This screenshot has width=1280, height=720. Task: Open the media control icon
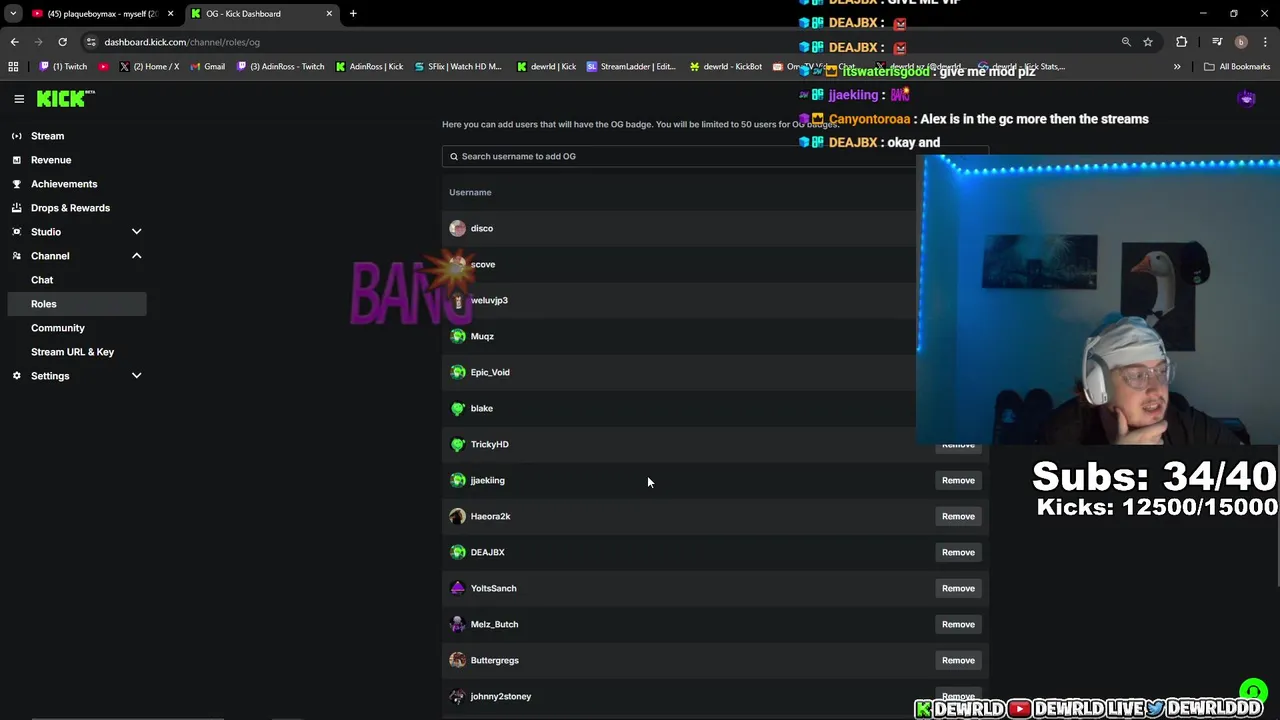[x=1217, y=42]
